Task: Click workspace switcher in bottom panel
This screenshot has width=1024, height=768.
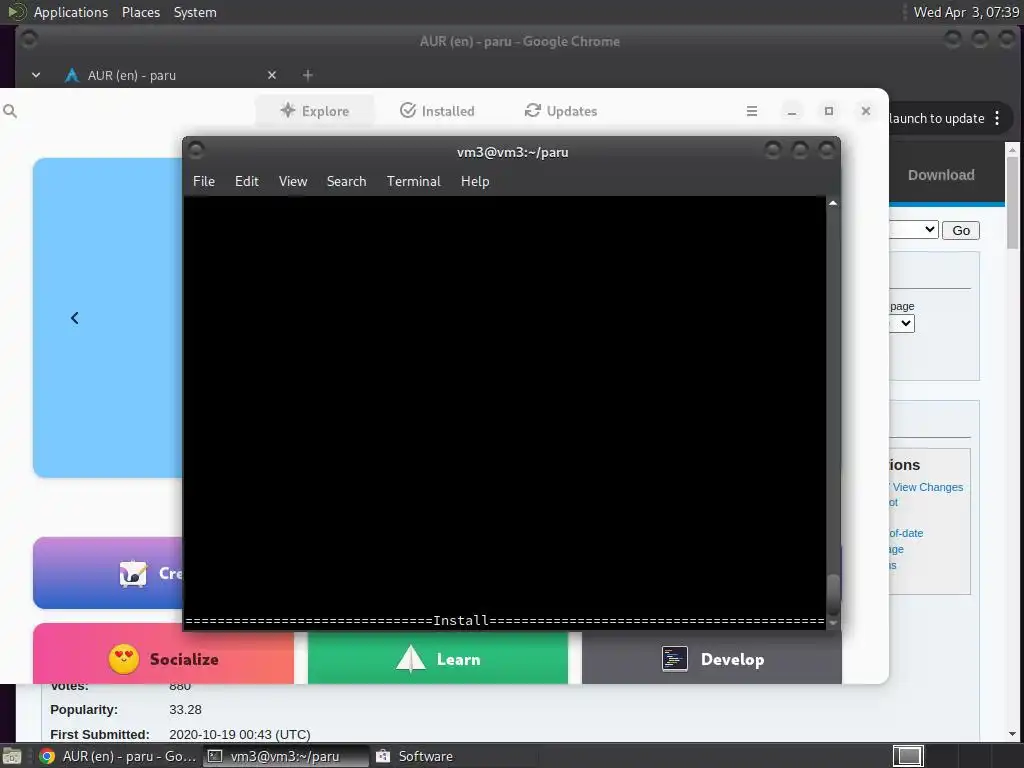Action: [x=908, y=756]
